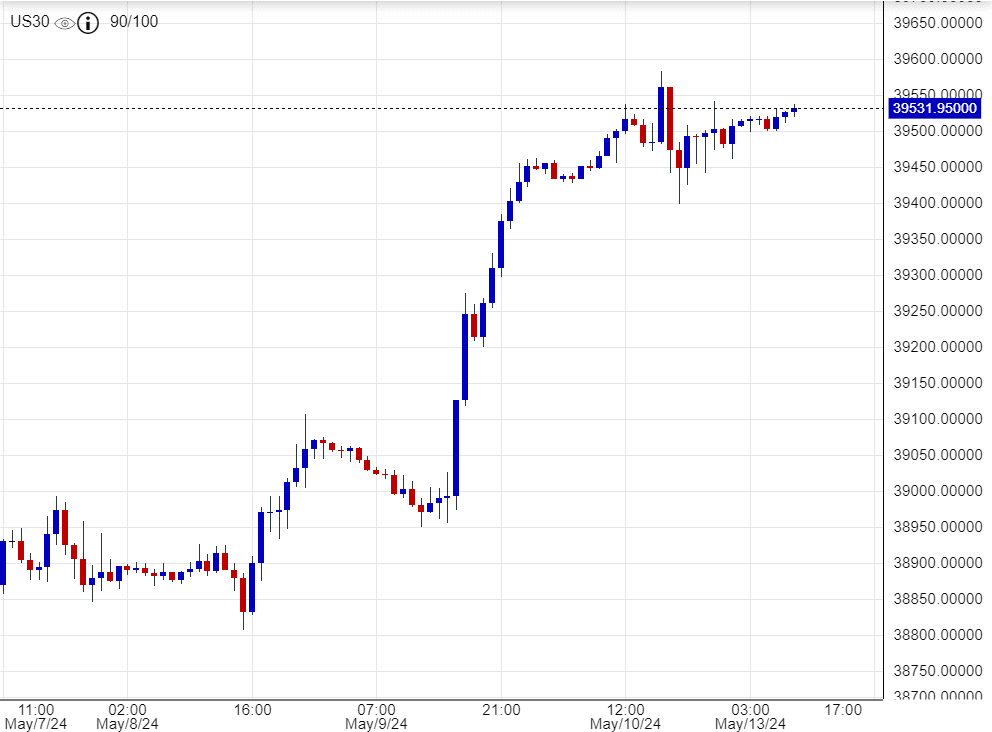Click the 90/100 indicator text
This screenshot has width=992, height=732.
(133, 22)
